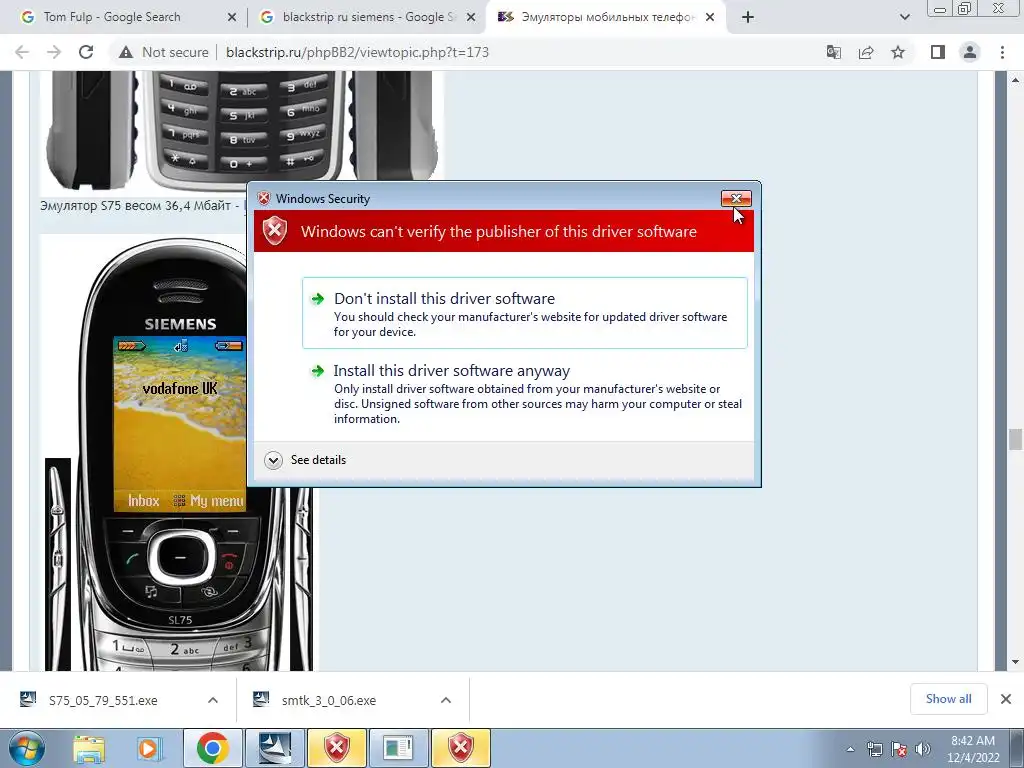This screenshot has height=768, width=1024.
Task: Open the clock showing 8:42 AM
Action: [x=973, y=749]
